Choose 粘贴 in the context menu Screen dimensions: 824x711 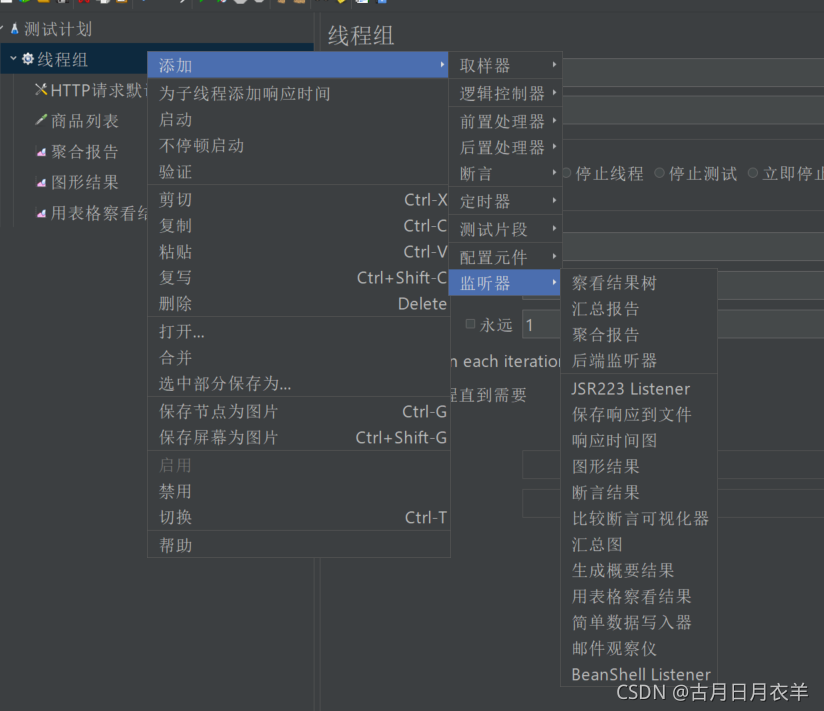298,252
